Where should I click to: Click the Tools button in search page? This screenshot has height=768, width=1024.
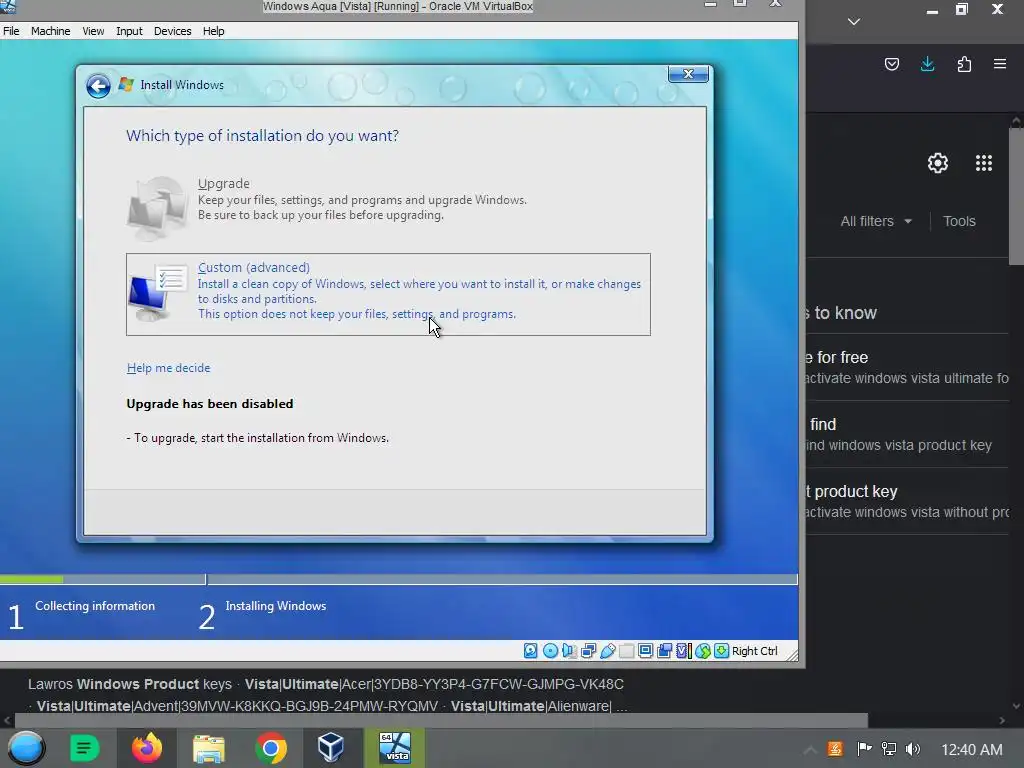pyautogui.click(x=959, y=221)
